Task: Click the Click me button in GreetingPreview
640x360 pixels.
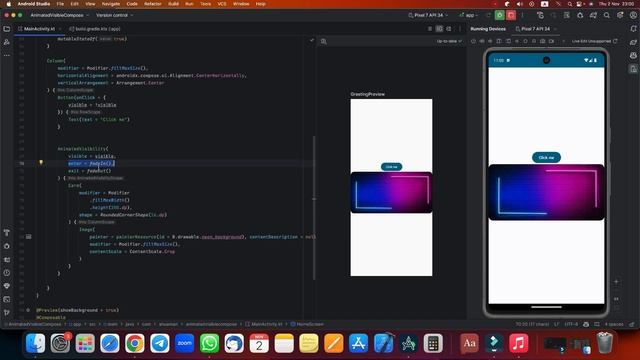Action: pos(391,167)
